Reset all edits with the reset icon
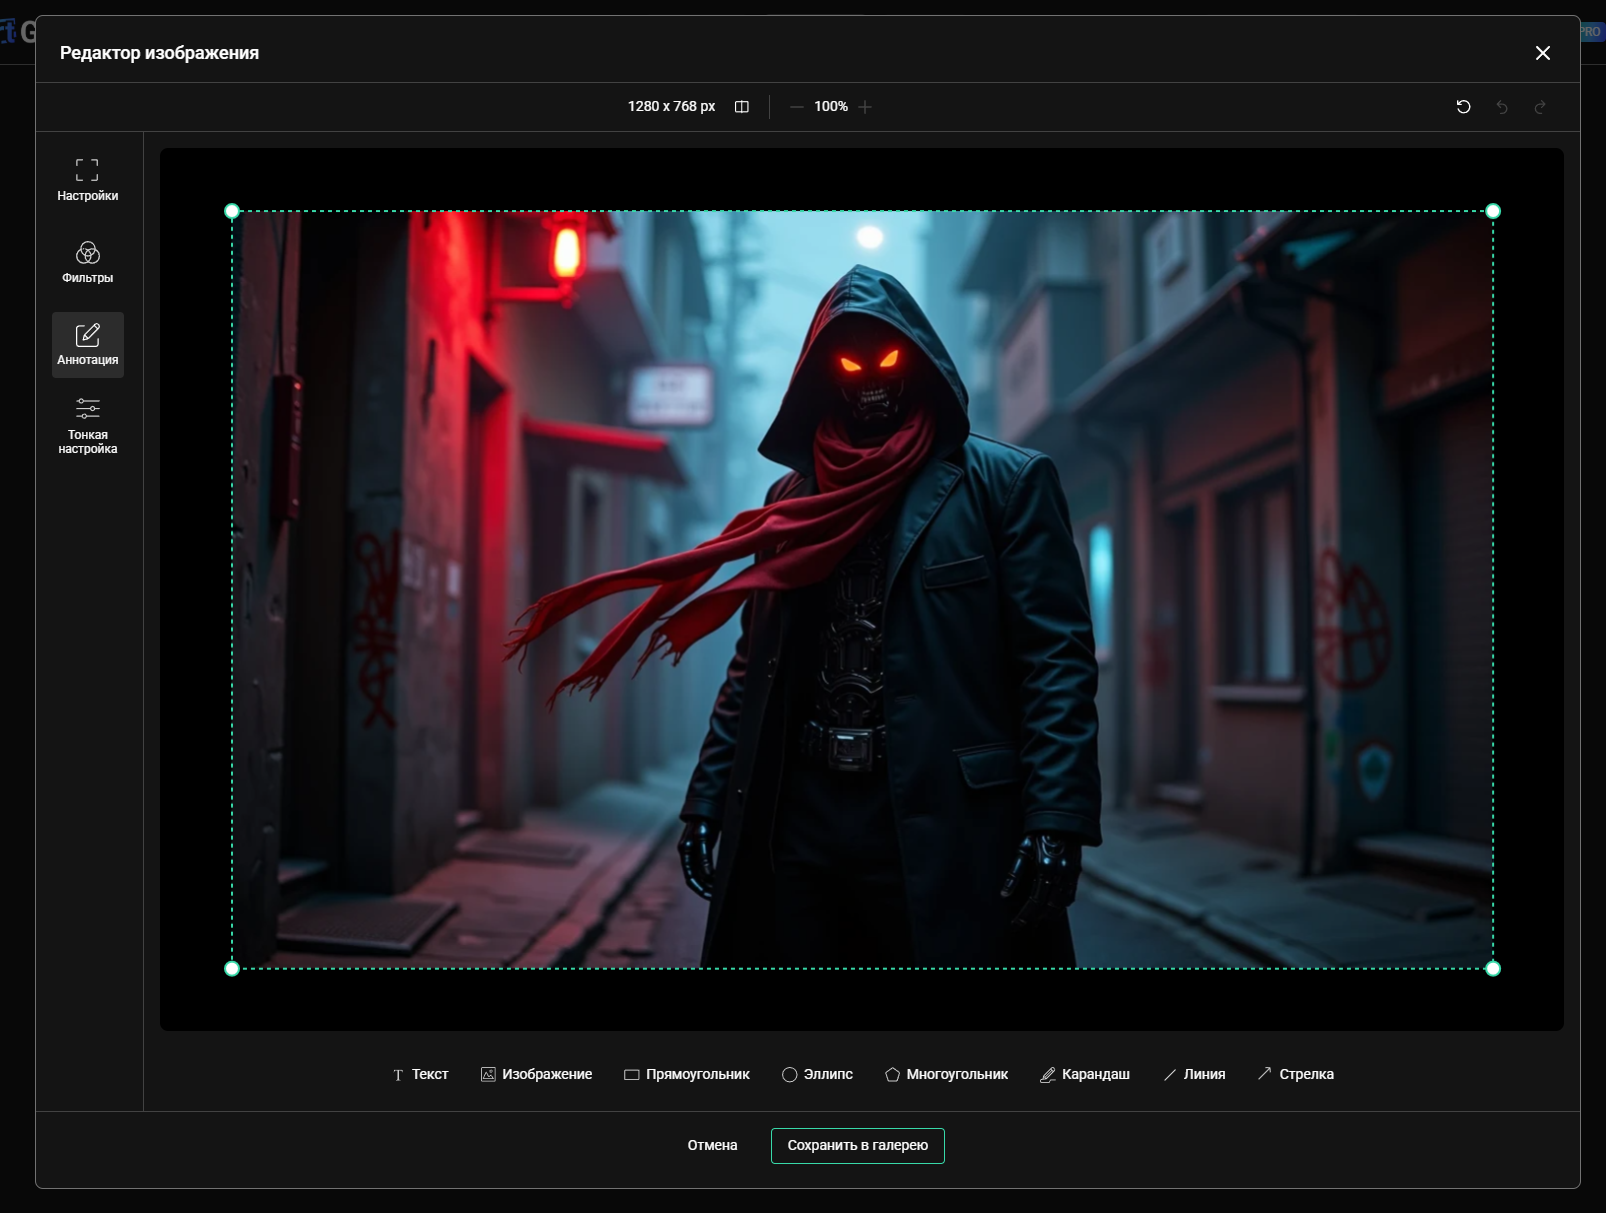This screenshot has width=1606, height=1213. (x=1463, y=107)
